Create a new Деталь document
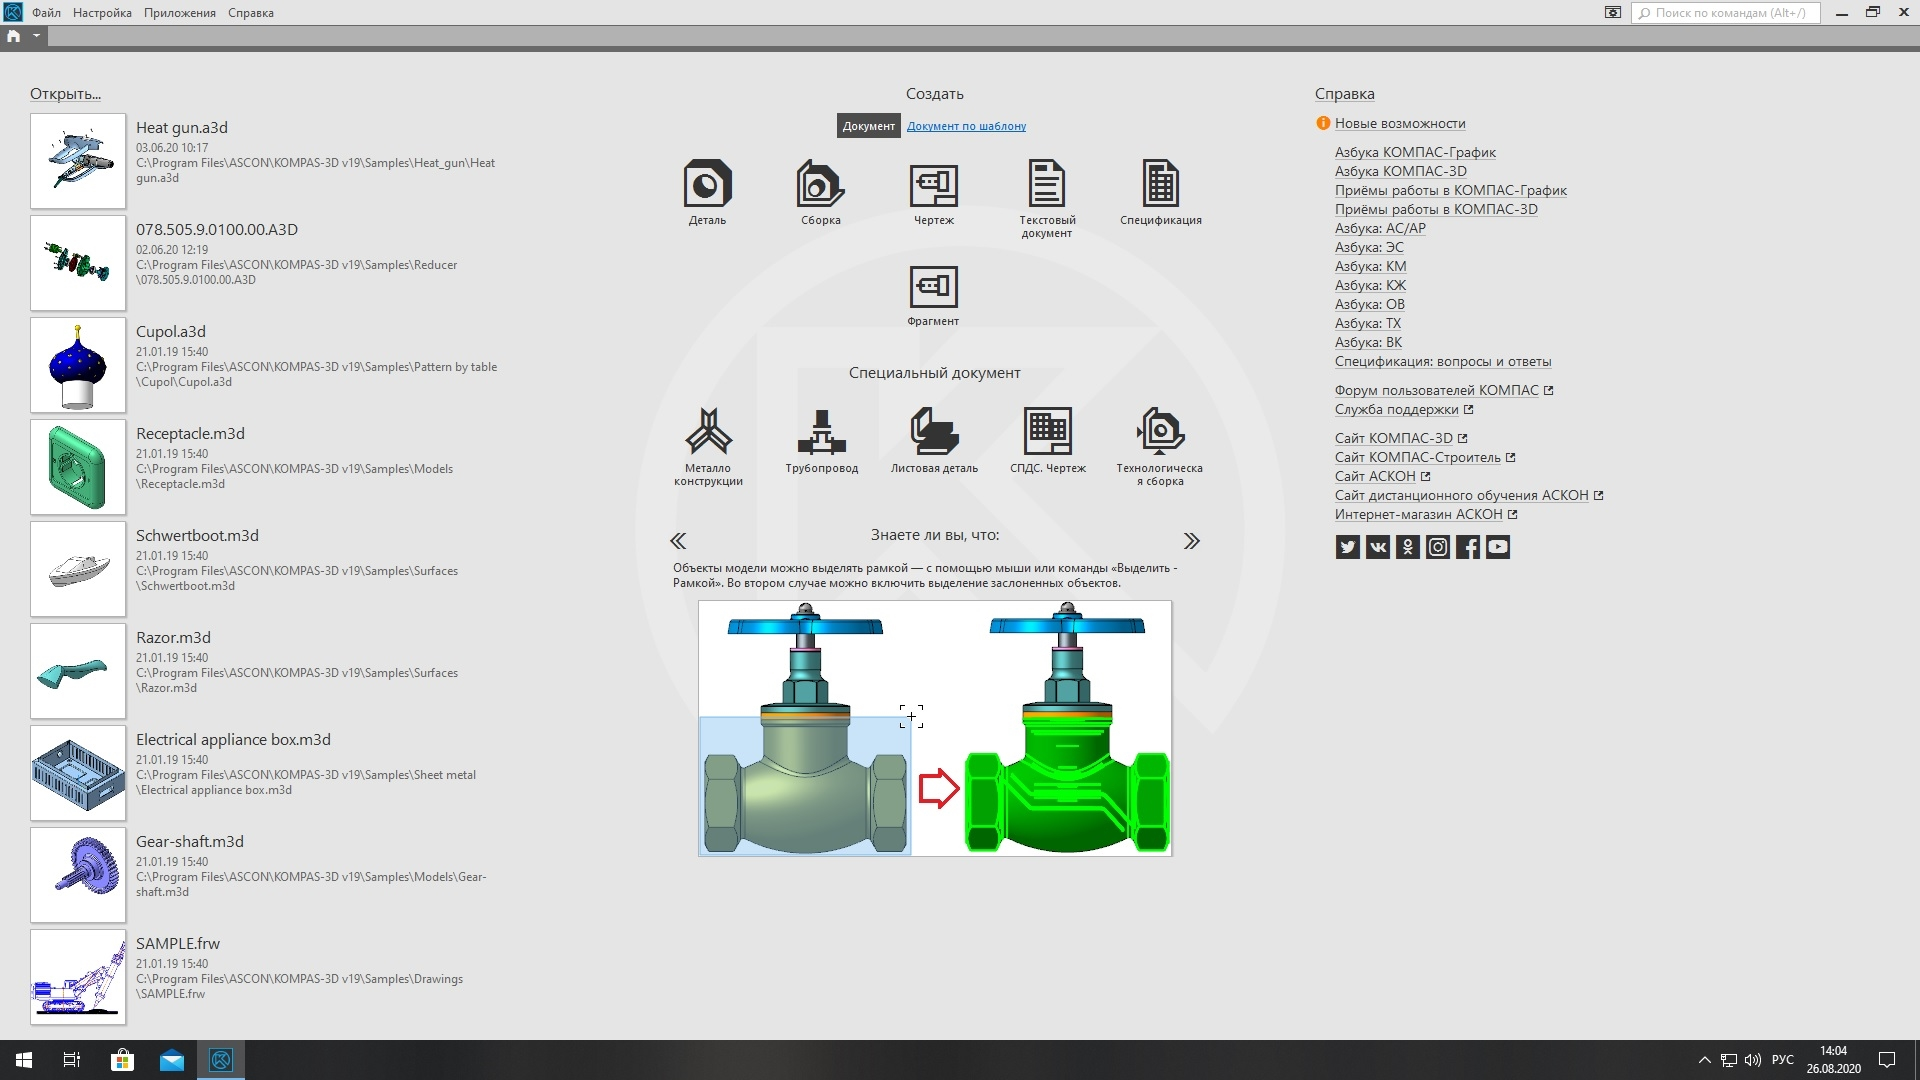Viewport: 1920px width, 1080px height. coord(707,192)
